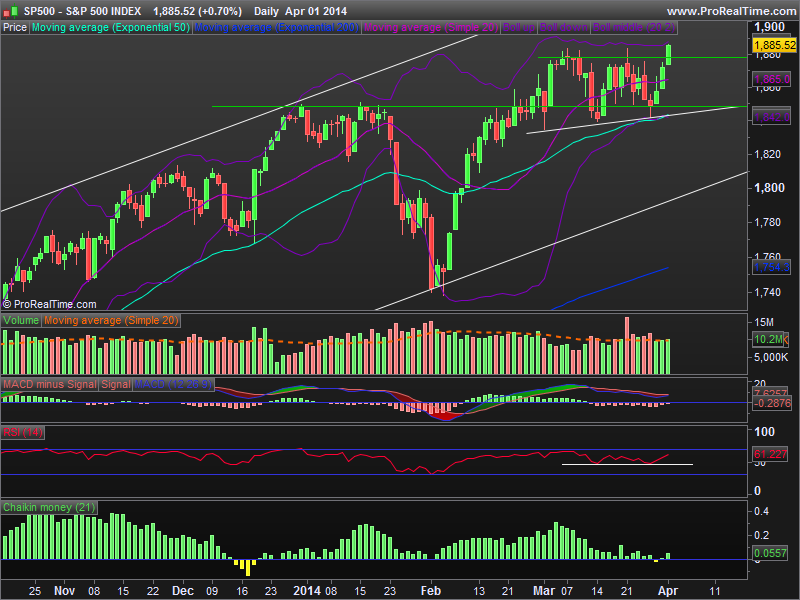Click the Mar label on date axis

tap(544, 591)
